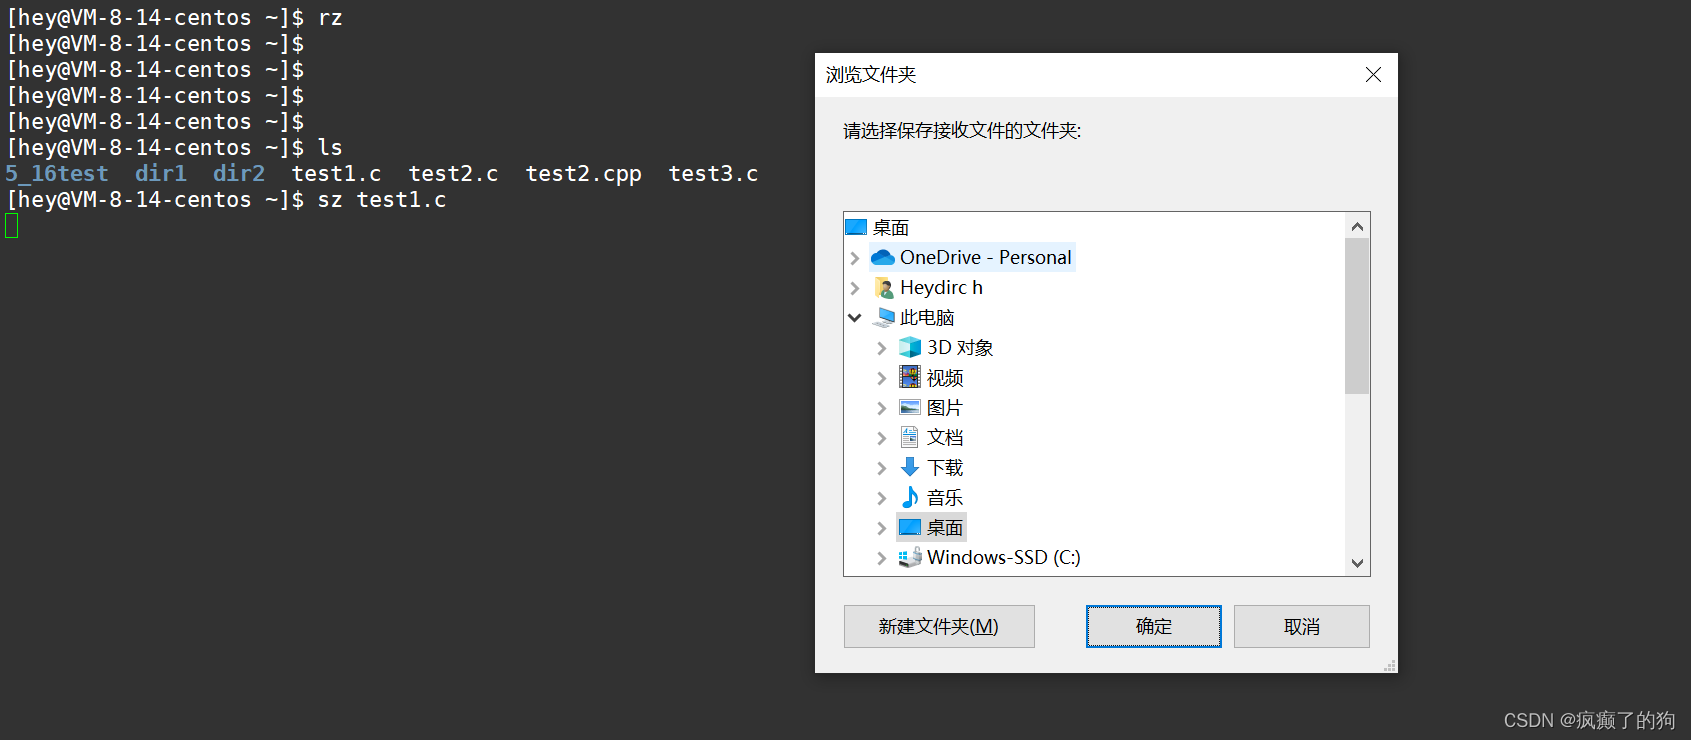
Task: Select the 视频 film strip icon
Action: click(910, 377)
